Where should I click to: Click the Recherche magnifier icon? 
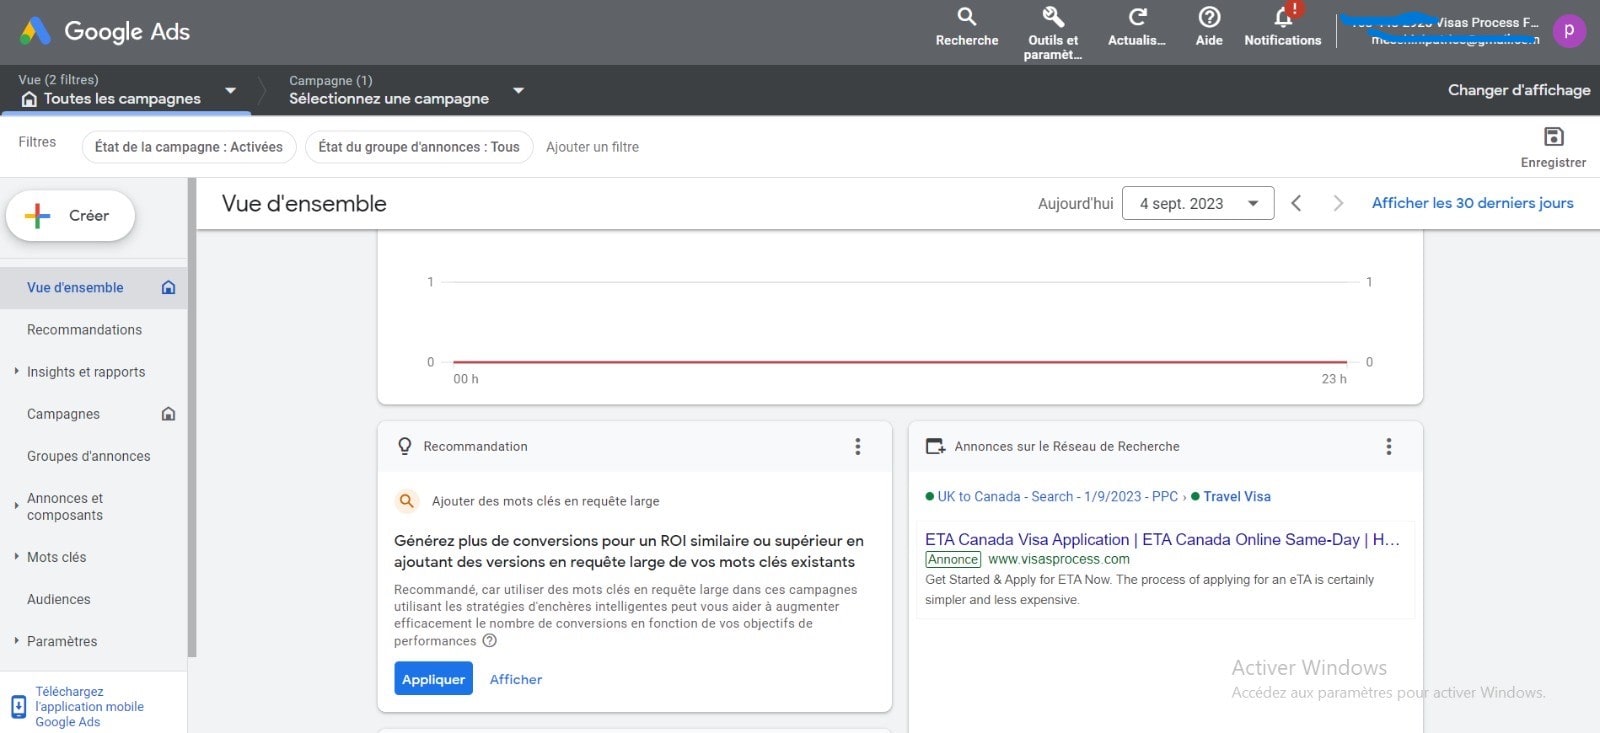pyautogui.click(x=966, y=17)
